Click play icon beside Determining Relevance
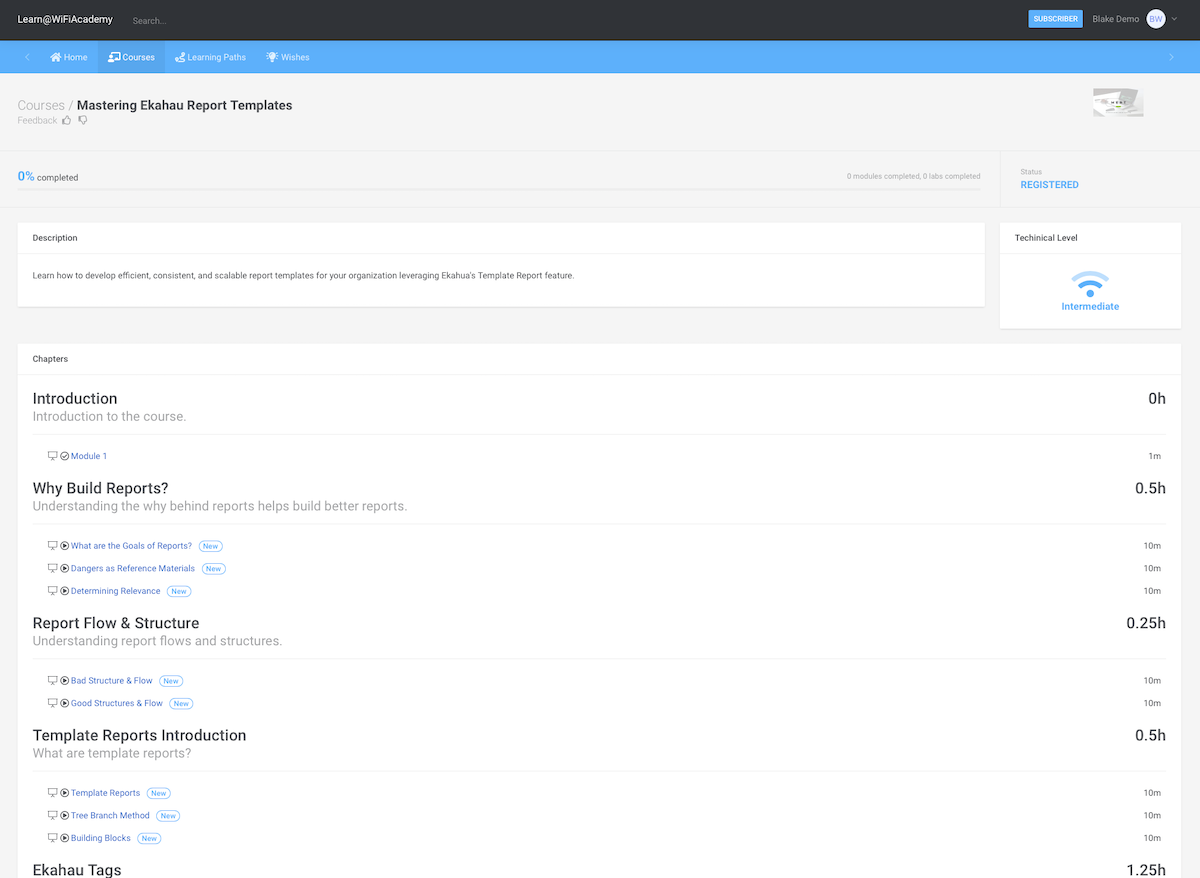 point(65,591)
